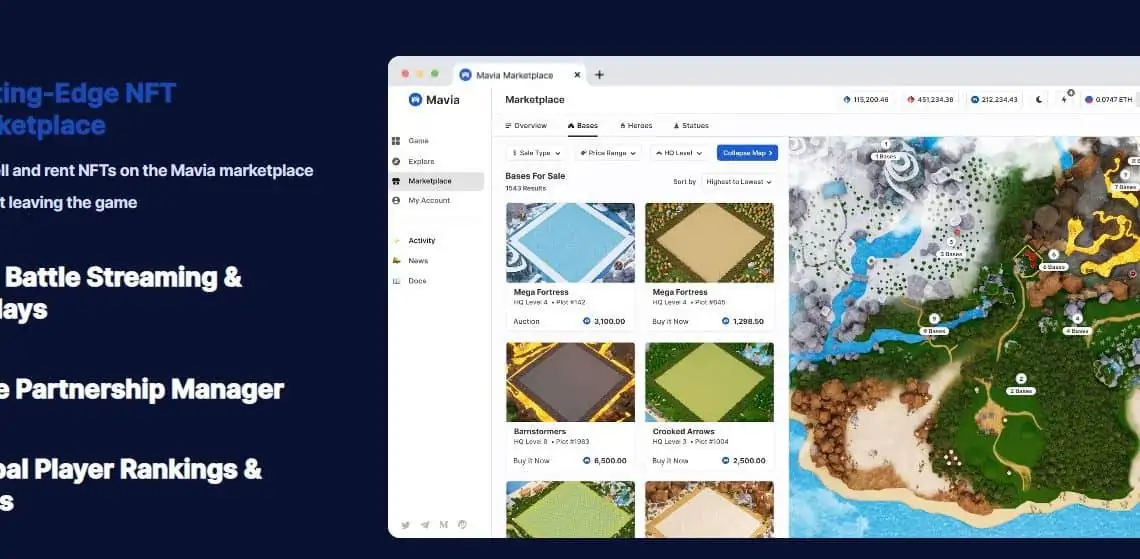The width and height of the screenshot is (1140, 559).
Task: Click the 212,234.43 Mavia token balance
Action: [994, 100]
